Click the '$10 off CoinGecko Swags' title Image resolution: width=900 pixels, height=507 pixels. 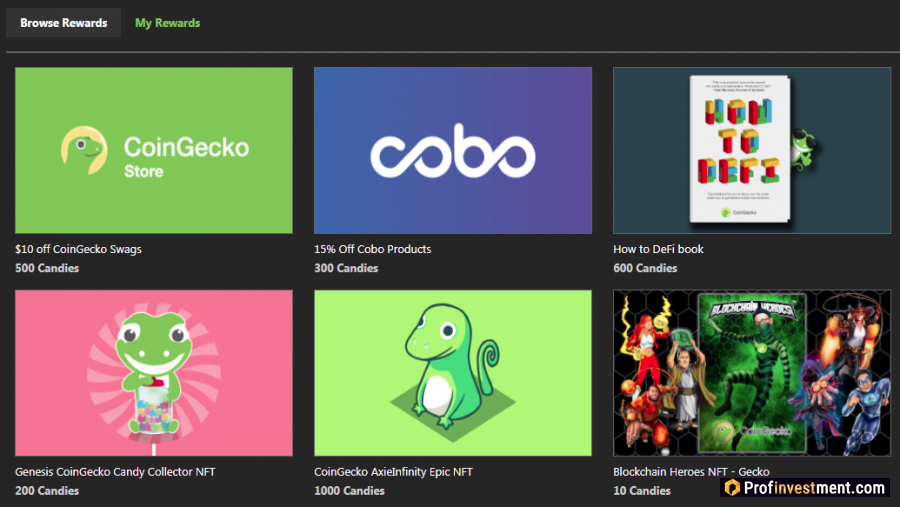tap(78, 249)
